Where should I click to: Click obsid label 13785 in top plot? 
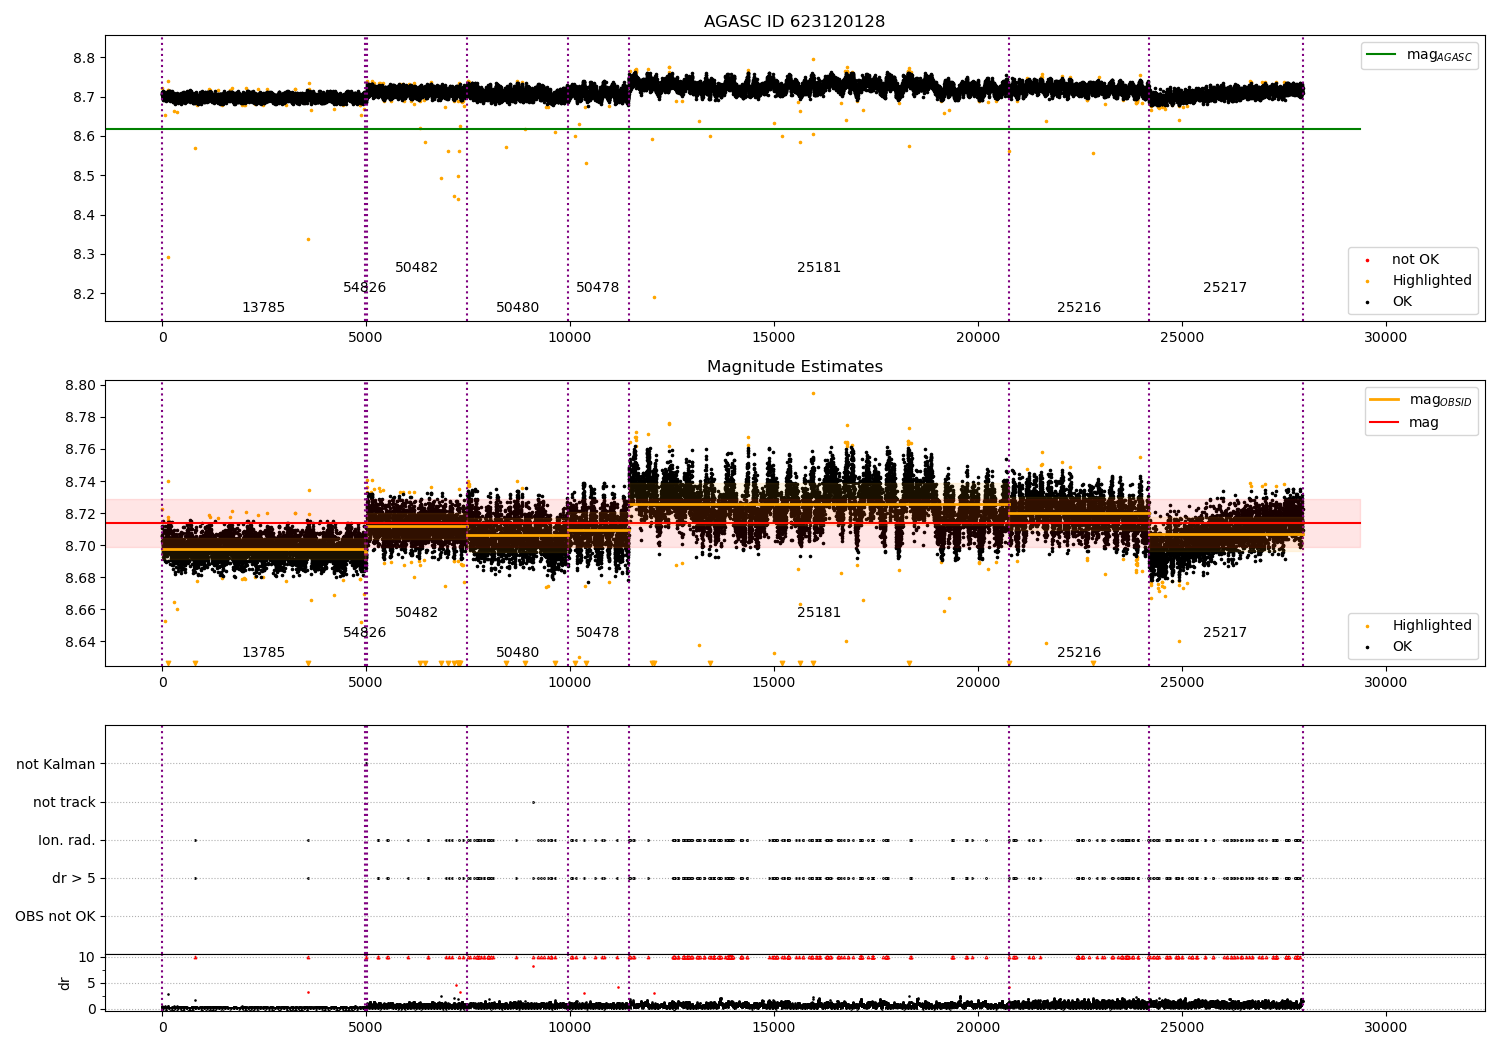pyautogui.click(x=263, y=308)
